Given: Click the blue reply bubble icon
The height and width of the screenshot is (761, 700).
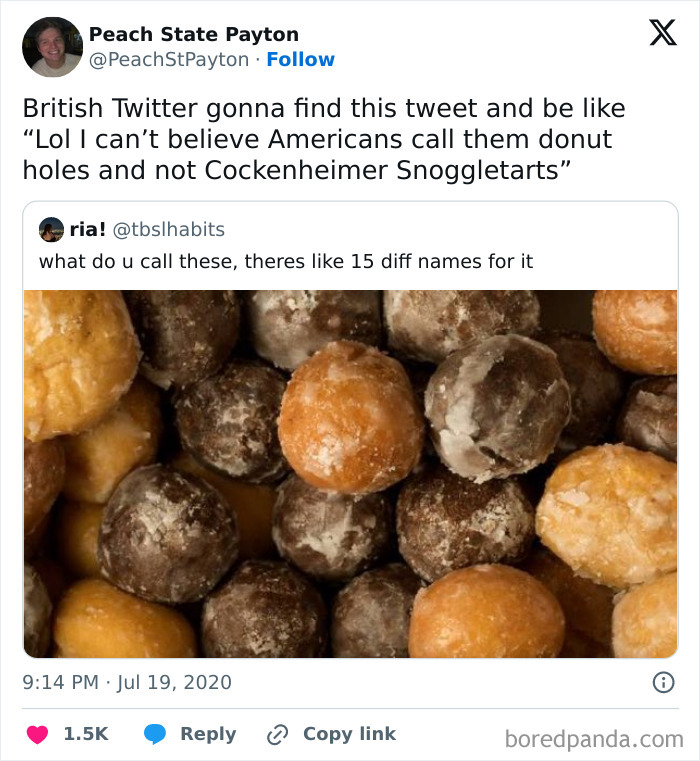Looking at the screenshot, I should [x=154, y=734].
